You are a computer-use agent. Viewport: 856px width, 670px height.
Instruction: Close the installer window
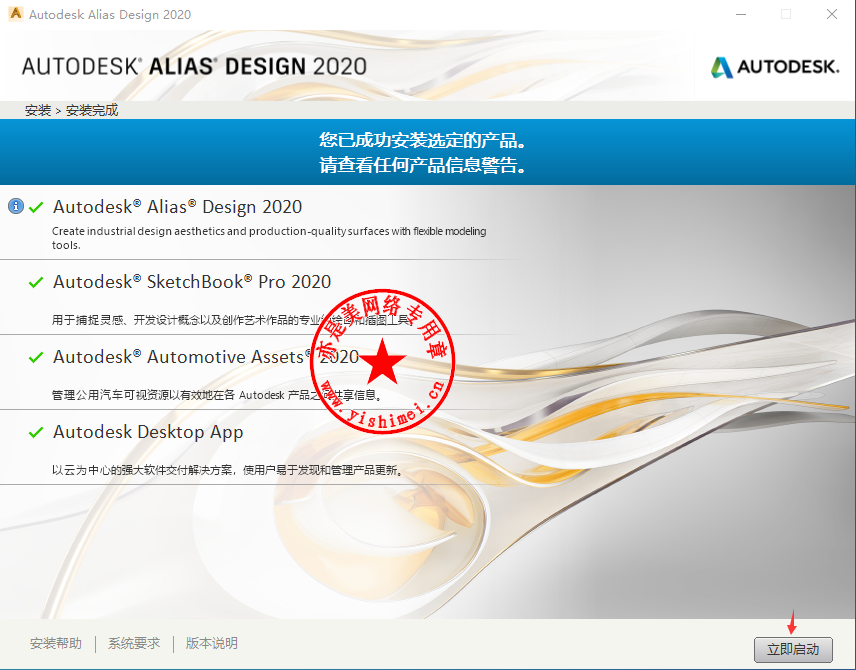click(x=831, y=14)
